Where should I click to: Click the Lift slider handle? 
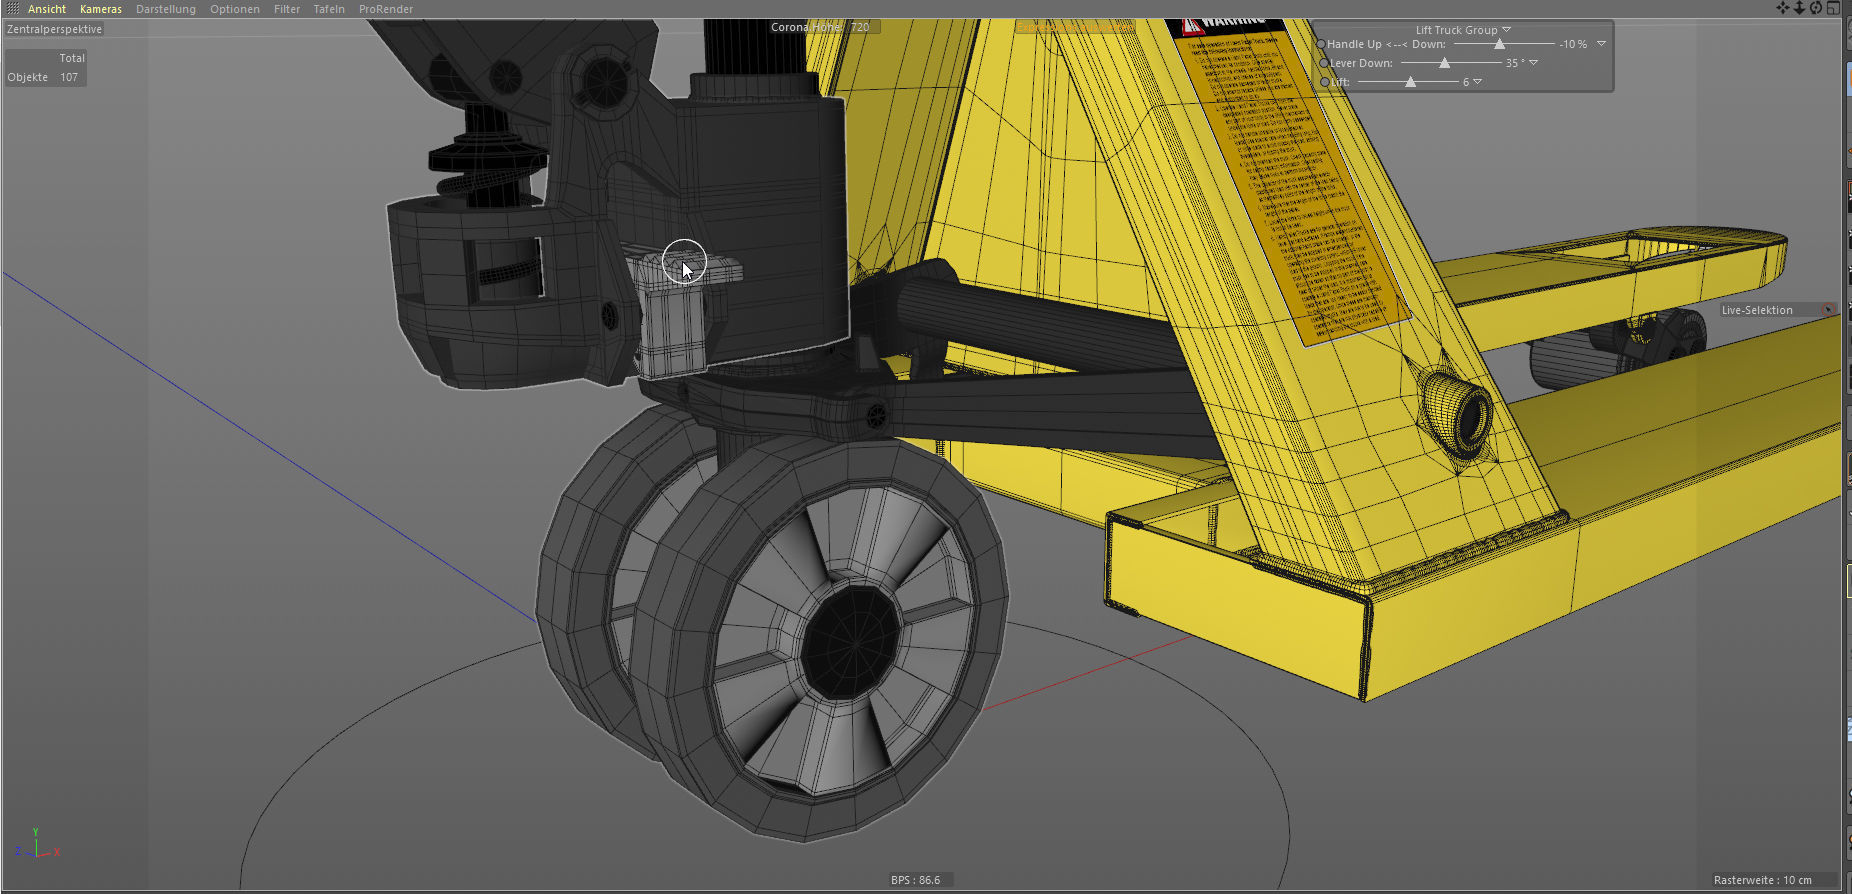coord(1410,82)
